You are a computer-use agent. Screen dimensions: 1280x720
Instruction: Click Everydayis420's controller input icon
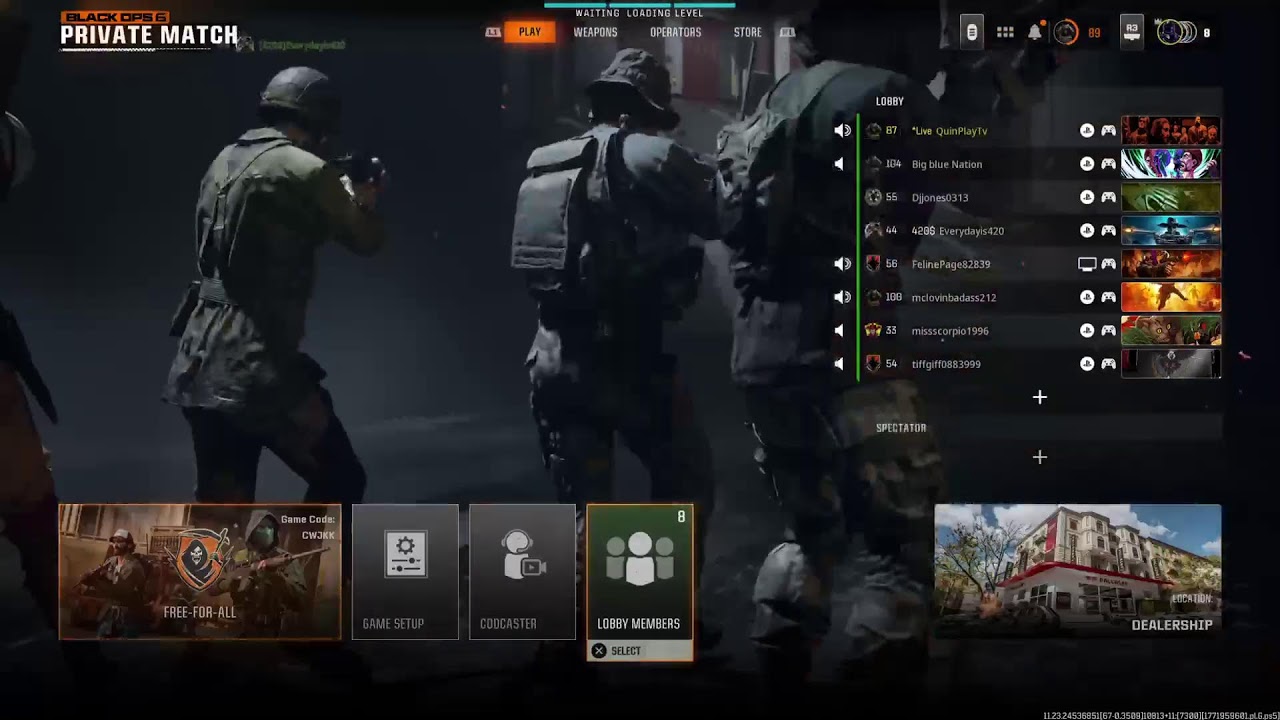1109,231
